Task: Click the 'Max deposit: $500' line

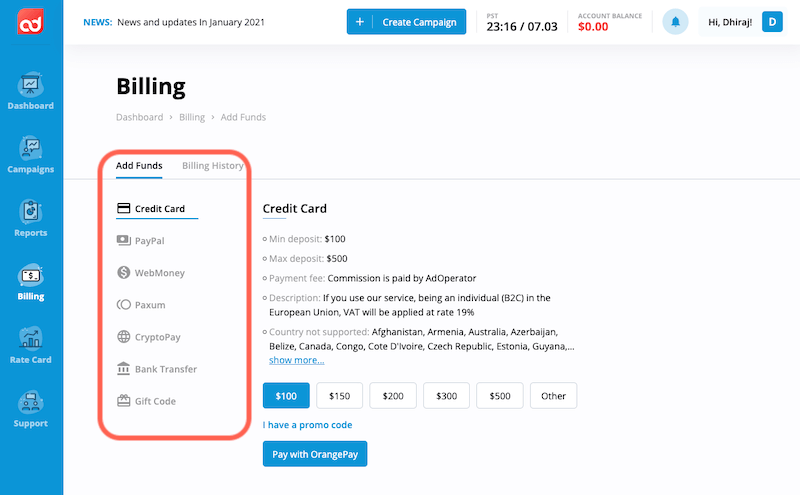Action: [308, 259]
